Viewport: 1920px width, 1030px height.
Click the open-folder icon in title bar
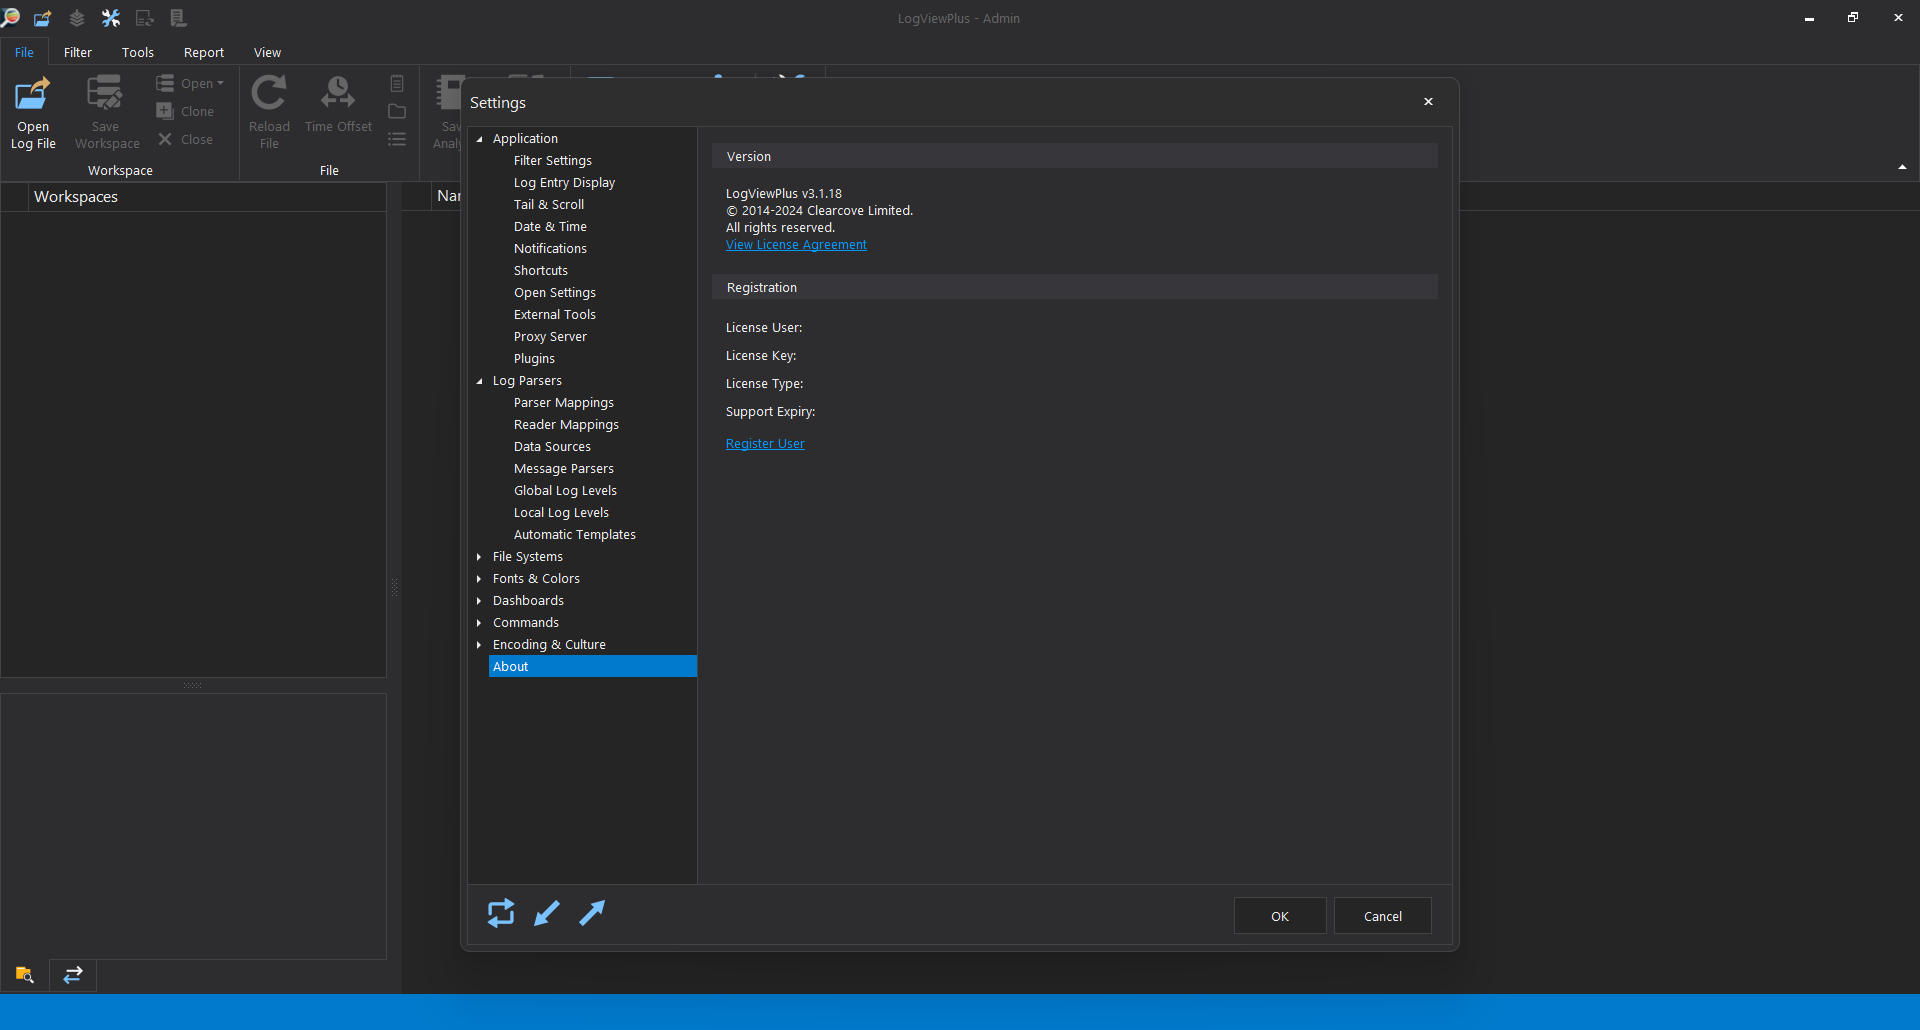[x=43, y=18]
